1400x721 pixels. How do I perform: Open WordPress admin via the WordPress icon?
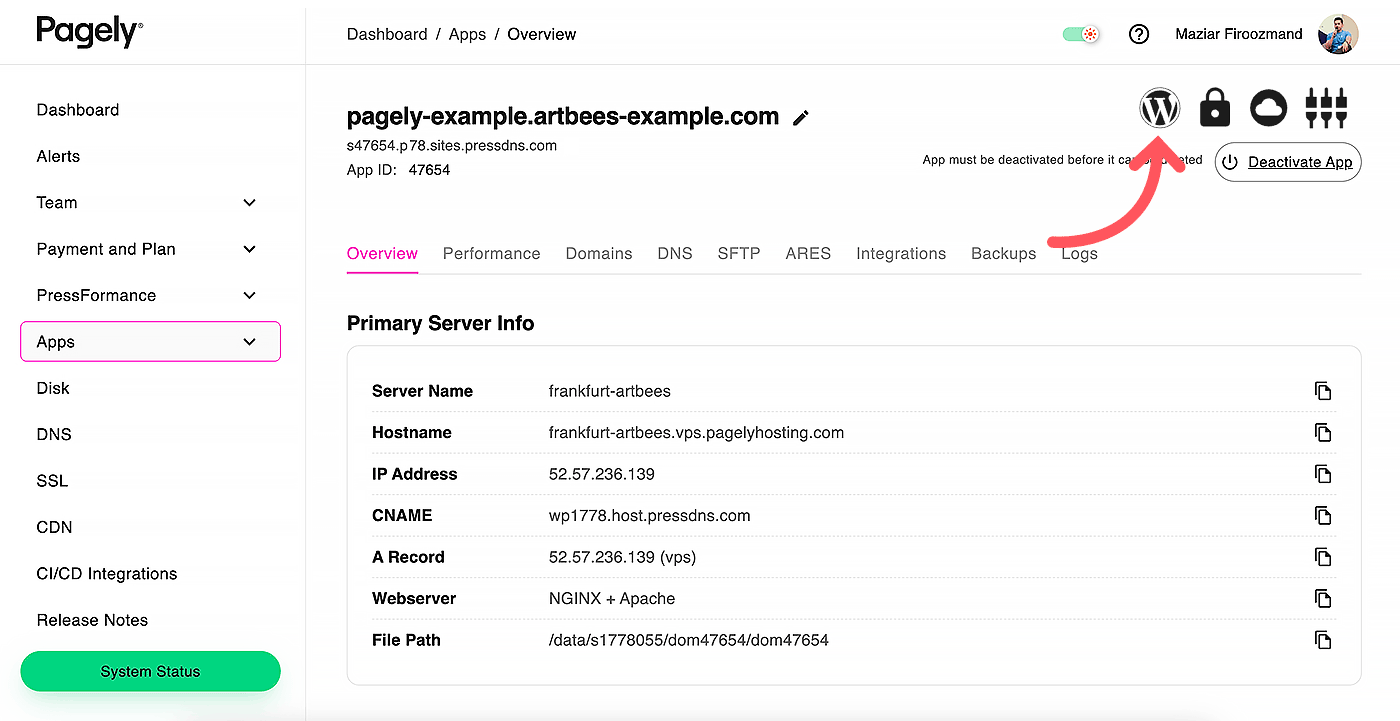(x=1160, y=107)
